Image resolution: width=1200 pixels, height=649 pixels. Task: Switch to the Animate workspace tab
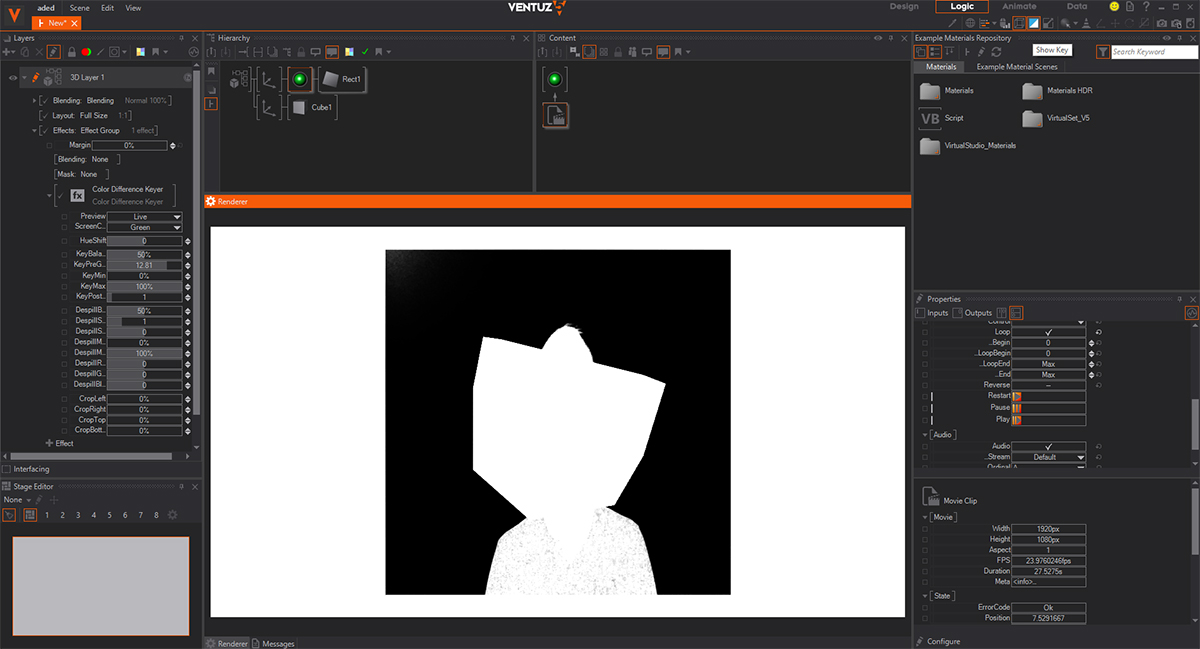(x=1019, y=7)
